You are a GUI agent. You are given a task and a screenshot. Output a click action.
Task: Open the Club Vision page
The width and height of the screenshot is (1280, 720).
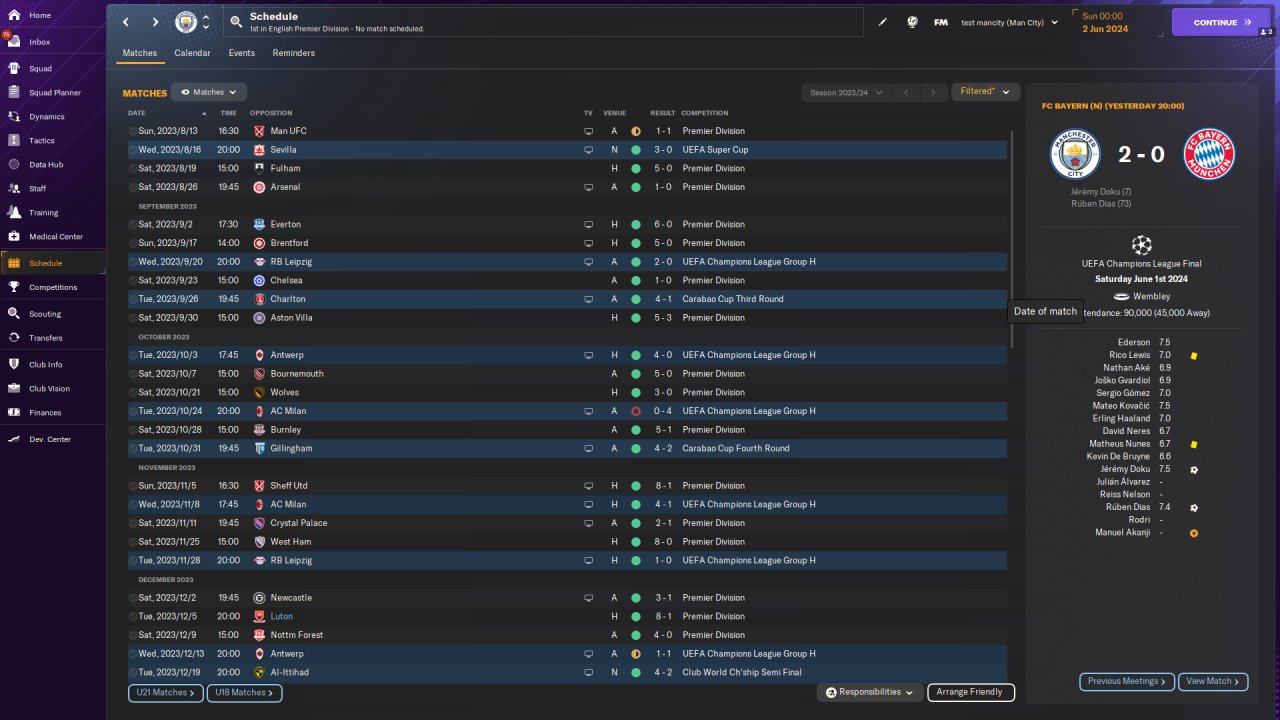click(49, 389)
